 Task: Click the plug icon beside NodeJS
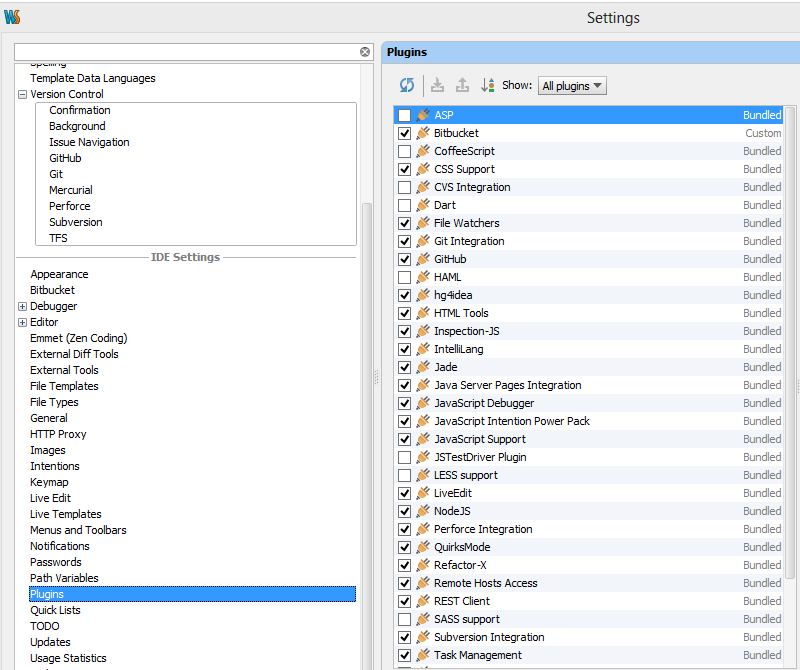pyautogui.click(x=423, y=511)
